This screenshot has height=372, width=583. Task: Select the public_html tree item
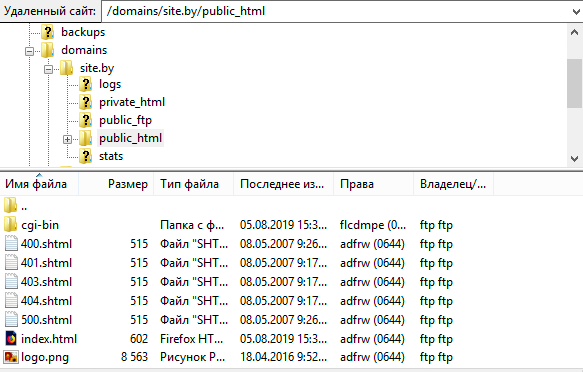point(131,138)
